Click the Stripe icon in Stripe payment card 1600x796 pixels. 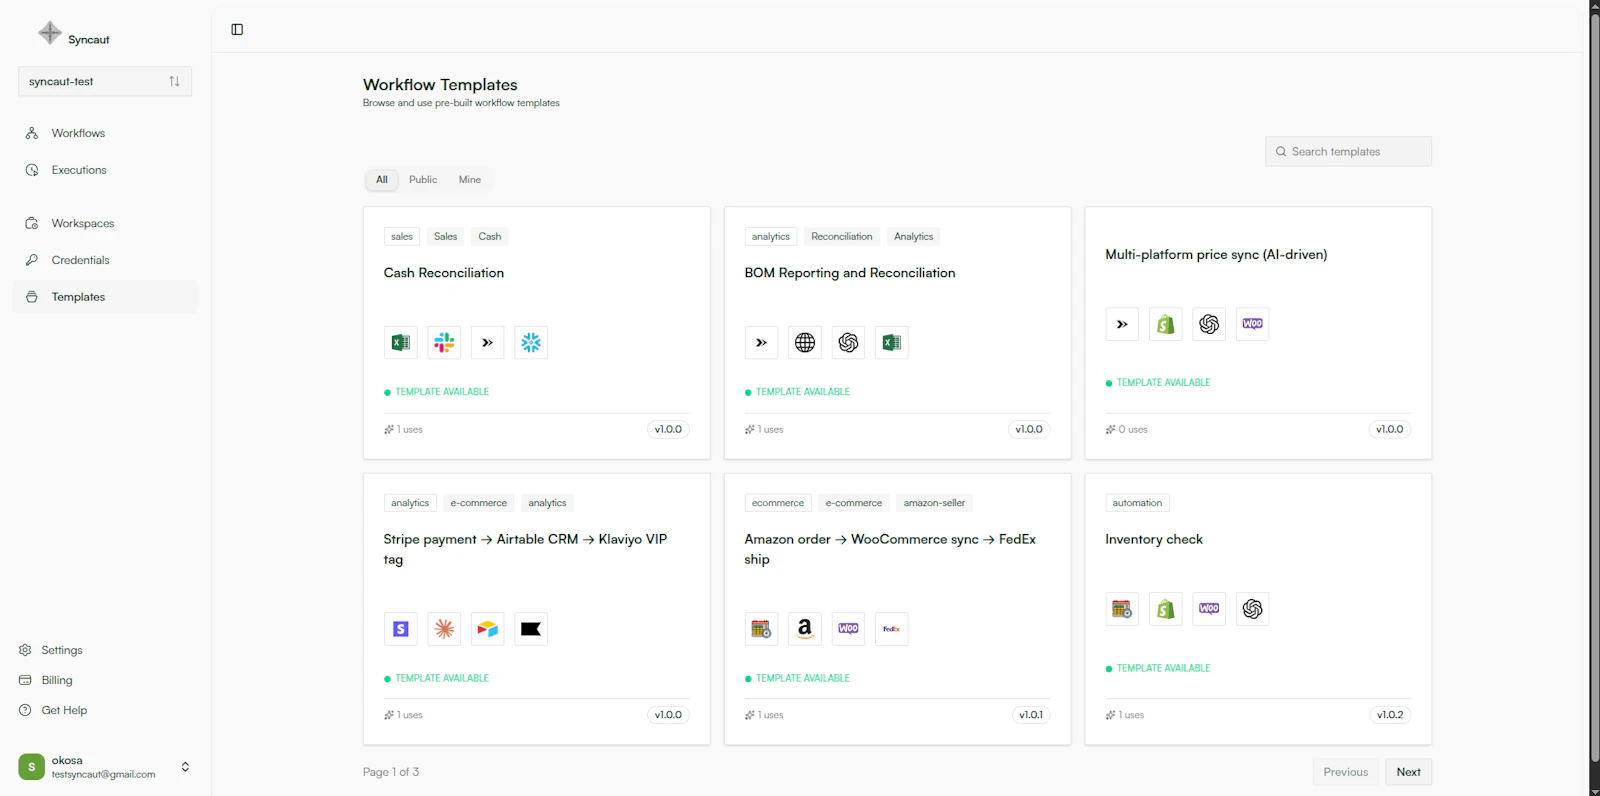401,629
